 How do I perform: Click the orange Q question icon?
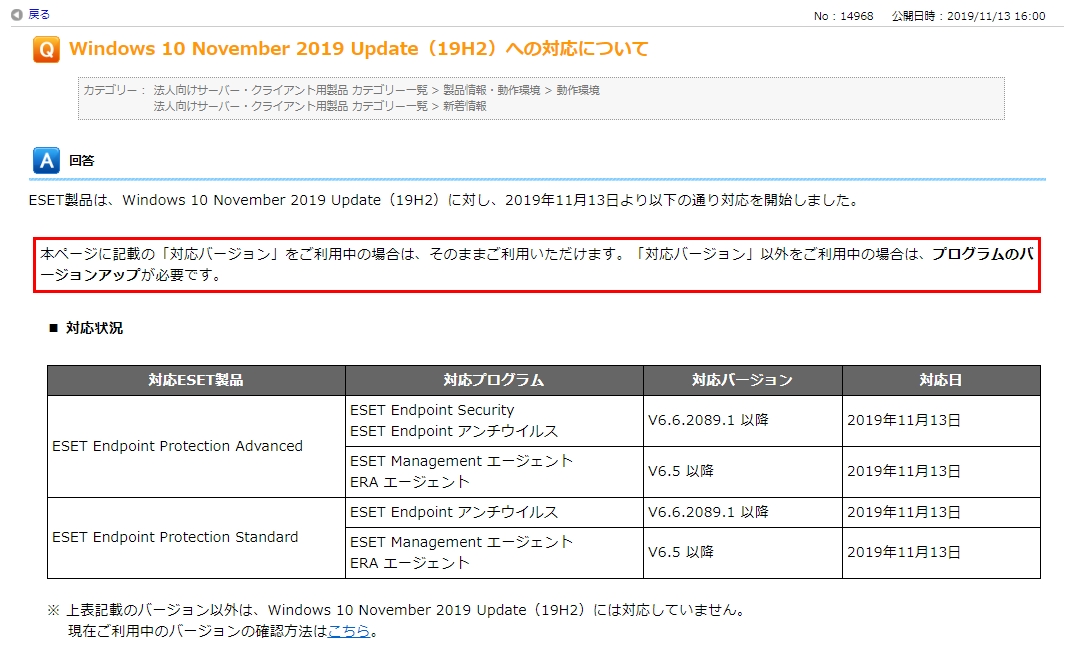[46, 49]
